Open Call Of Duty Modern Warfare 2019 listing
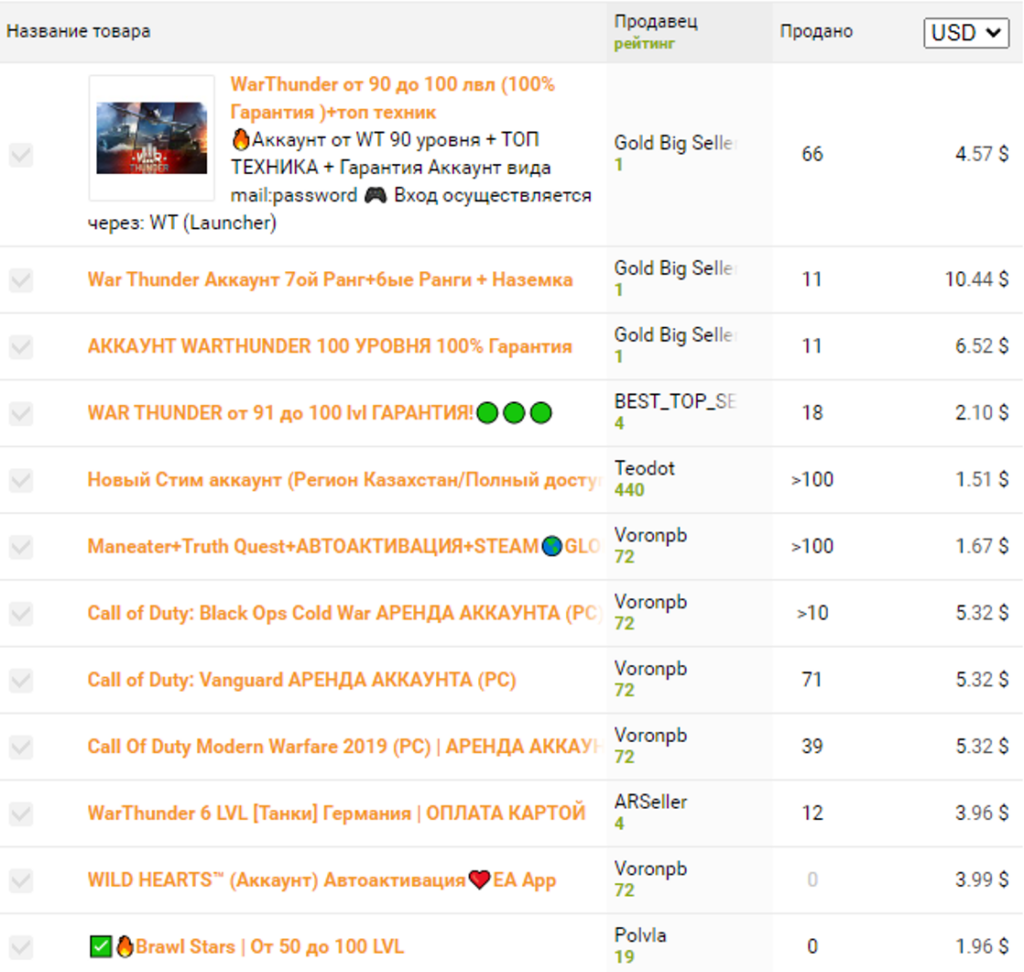Screen dimensions: 1024x972 (344, 746)
